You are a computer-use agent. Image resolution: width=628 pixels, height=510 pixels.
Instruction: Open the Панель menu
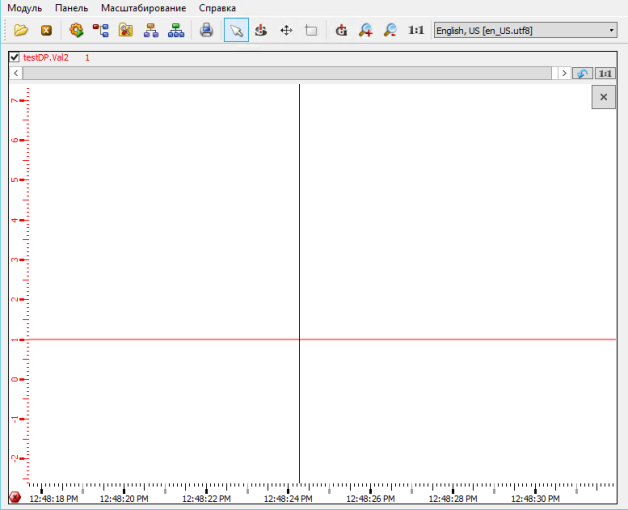pos(72,8)
